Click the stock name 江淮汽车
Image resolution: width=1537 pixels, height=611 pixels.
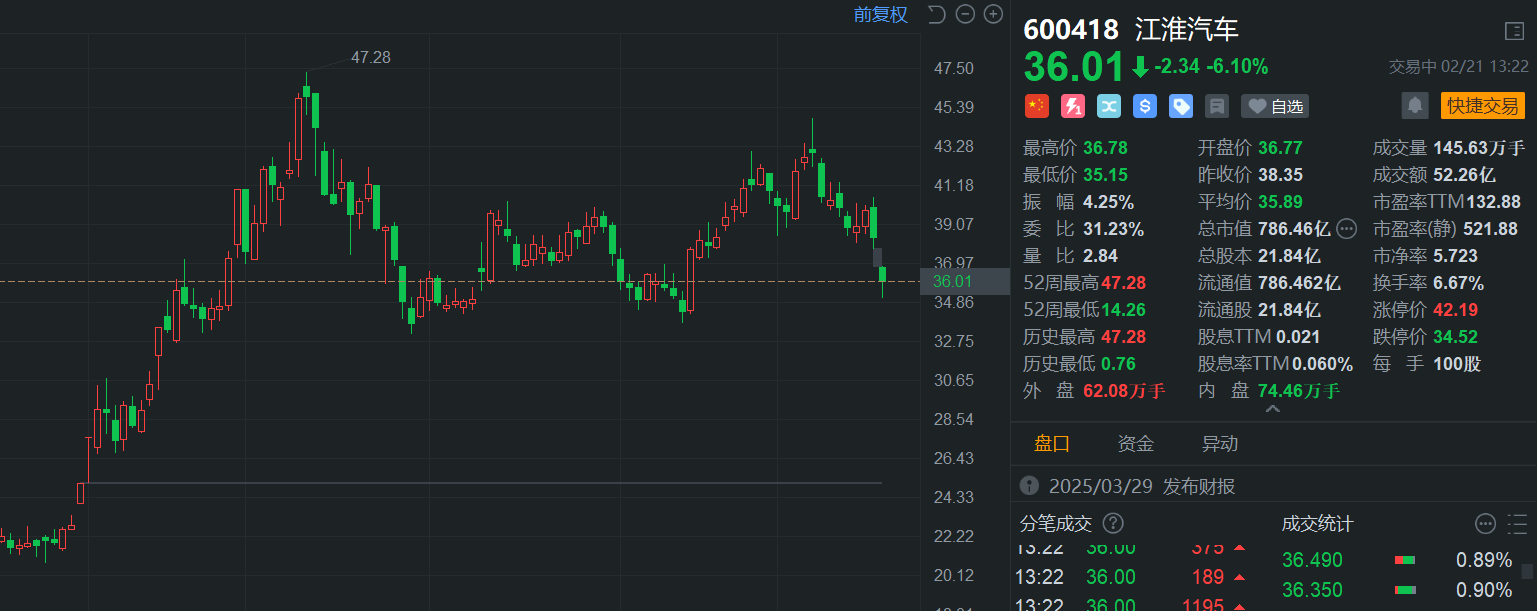click(1187, 29)
